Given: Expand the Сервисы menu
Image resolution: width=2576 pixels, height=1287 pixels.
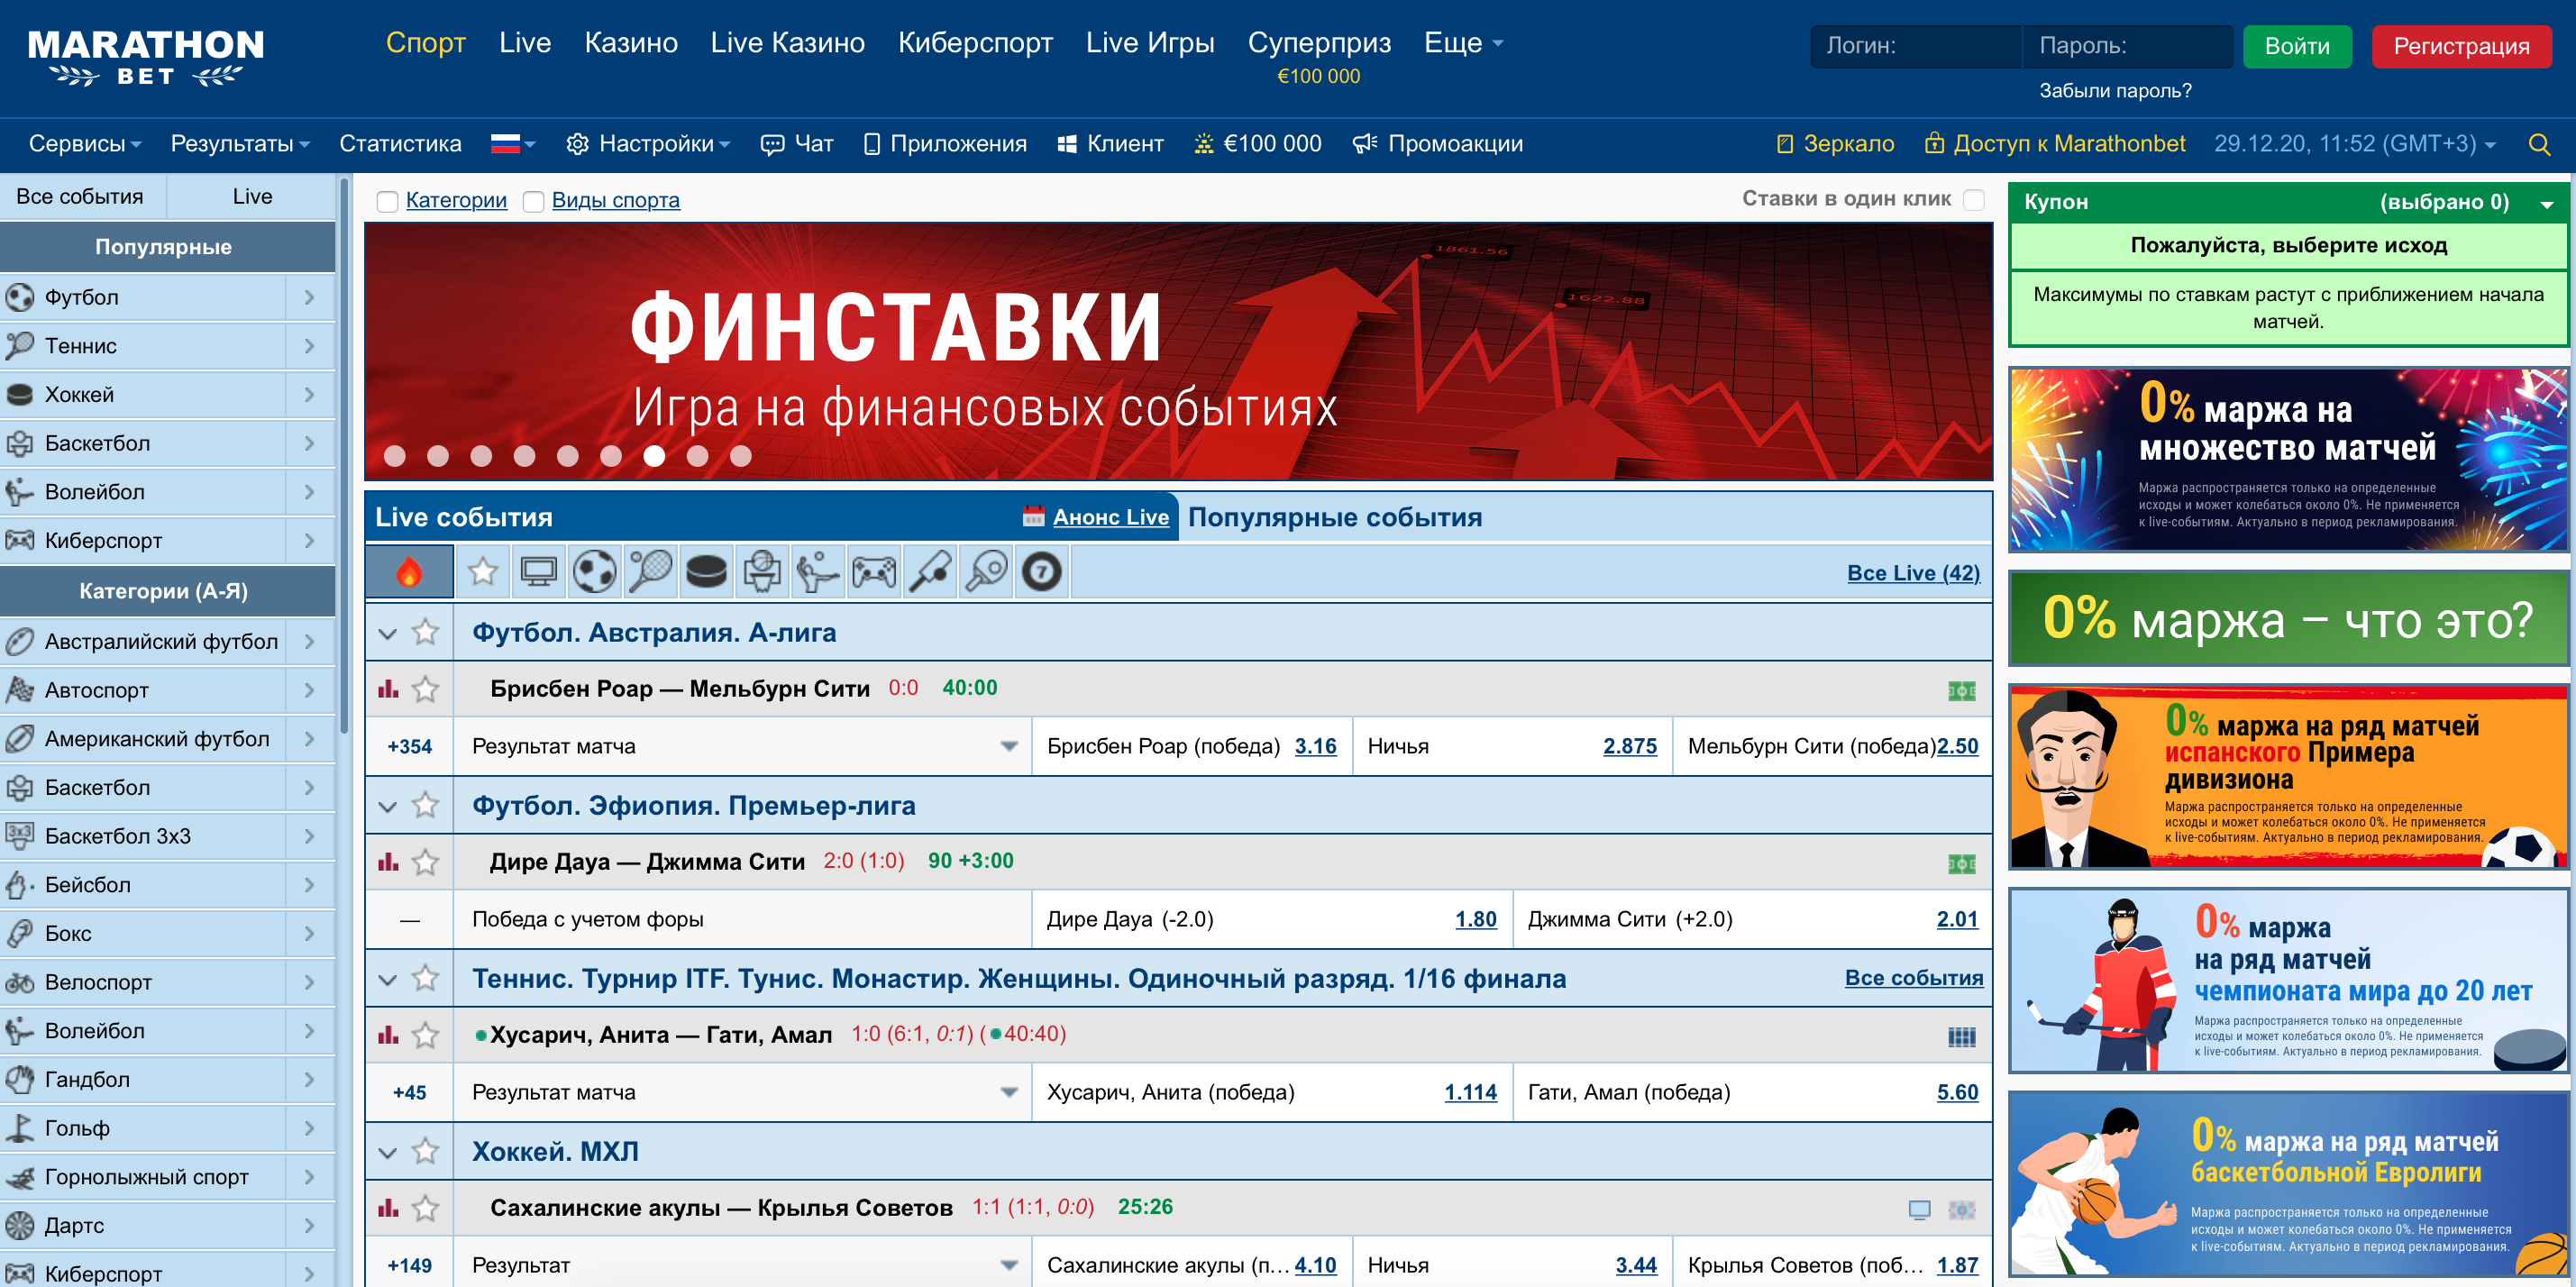Looking at the screenshot, I should 85,144.
